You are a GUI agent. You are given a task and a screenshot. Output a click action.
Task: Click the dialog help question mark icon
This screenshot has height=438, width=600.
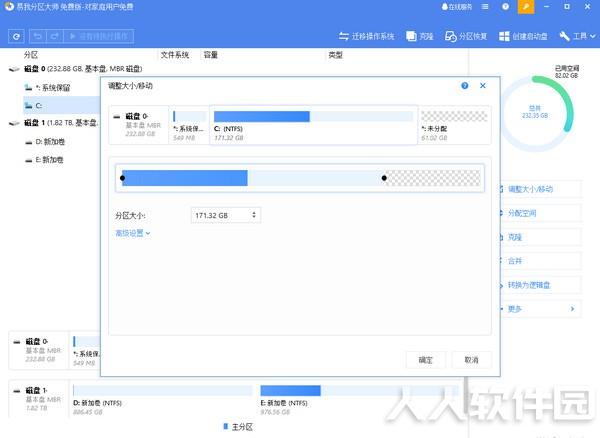(x=465, y=86)
